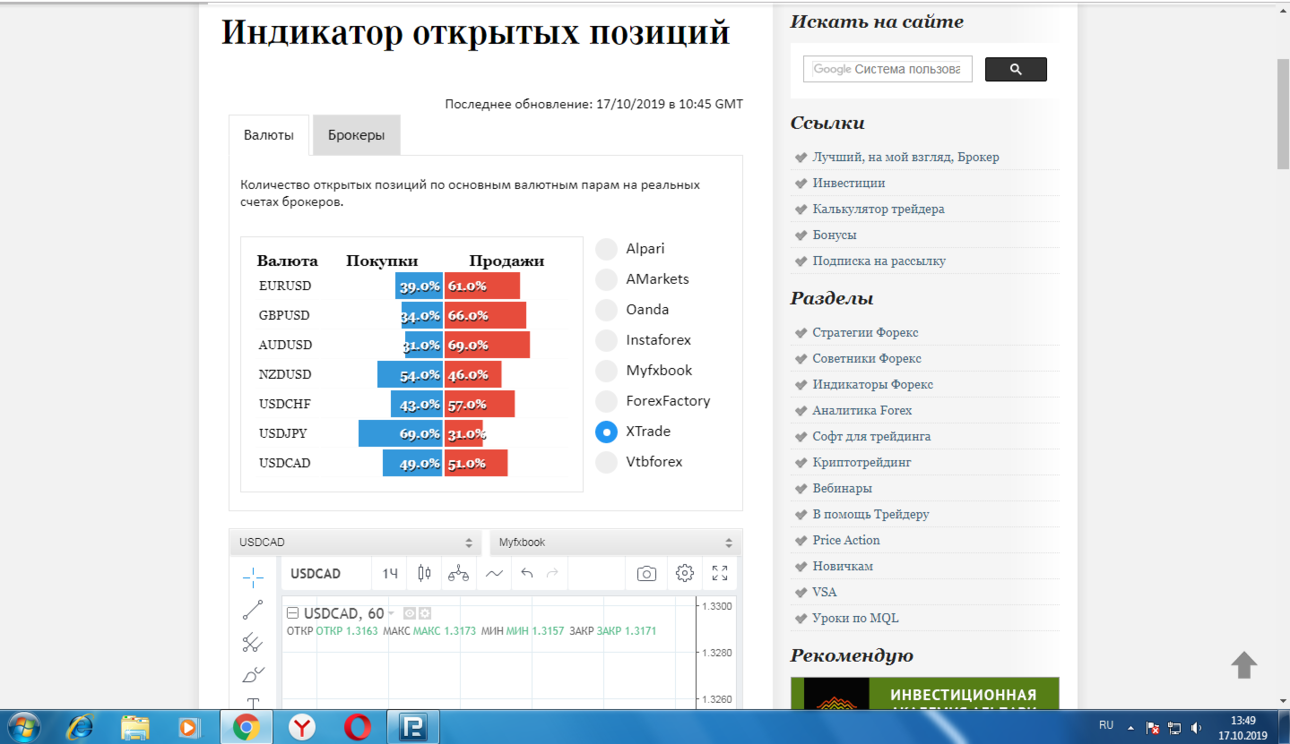
Task: Select the pitchfork drawing tool
Action: [x=253, y=642]
